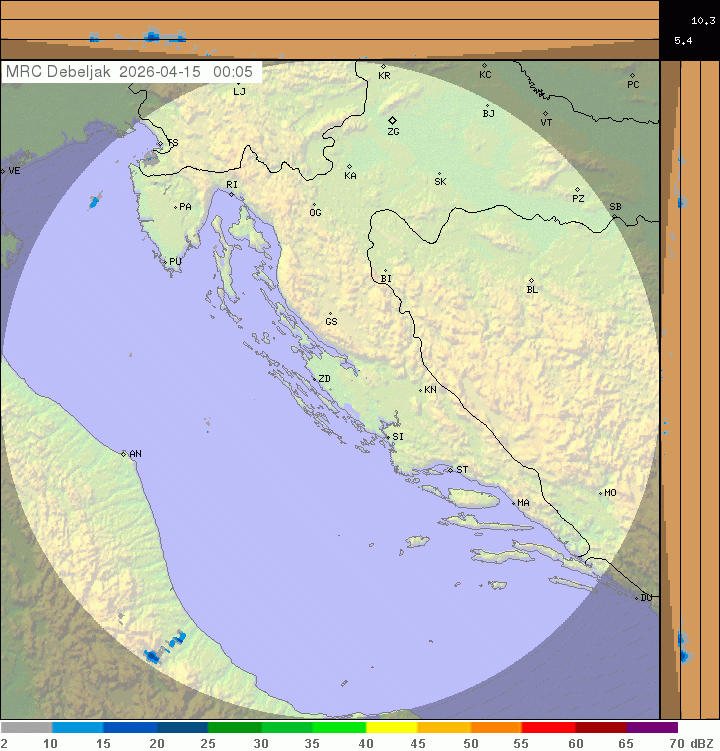
Task: Select the ST city marker
Action: pos(450,469)
